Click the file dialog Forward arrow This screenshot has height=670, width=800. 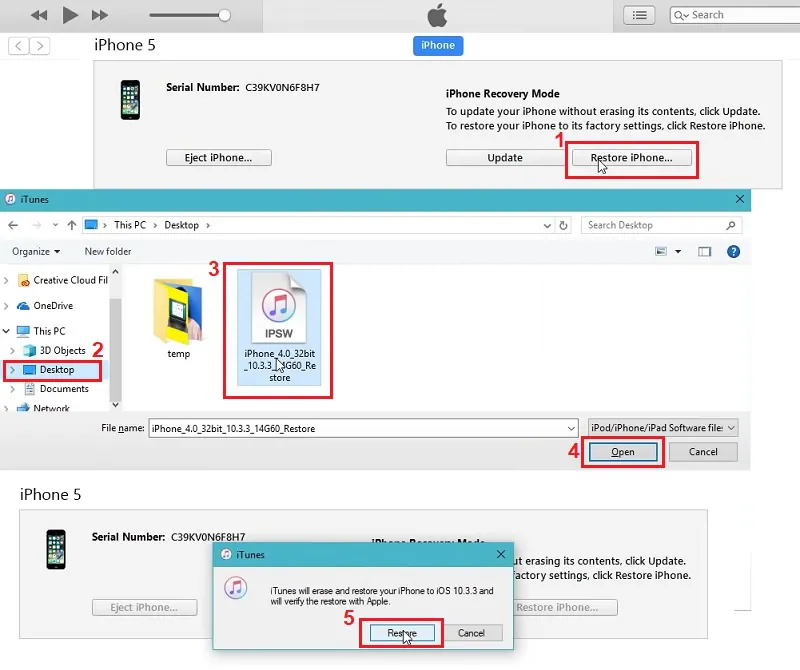(x=37, y=225)
